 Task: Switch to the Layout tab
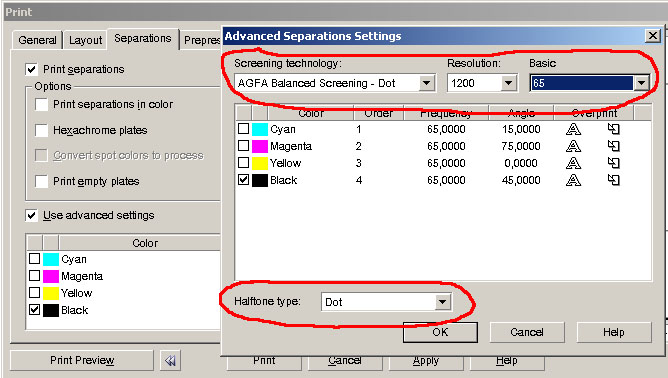pos(85,40)
